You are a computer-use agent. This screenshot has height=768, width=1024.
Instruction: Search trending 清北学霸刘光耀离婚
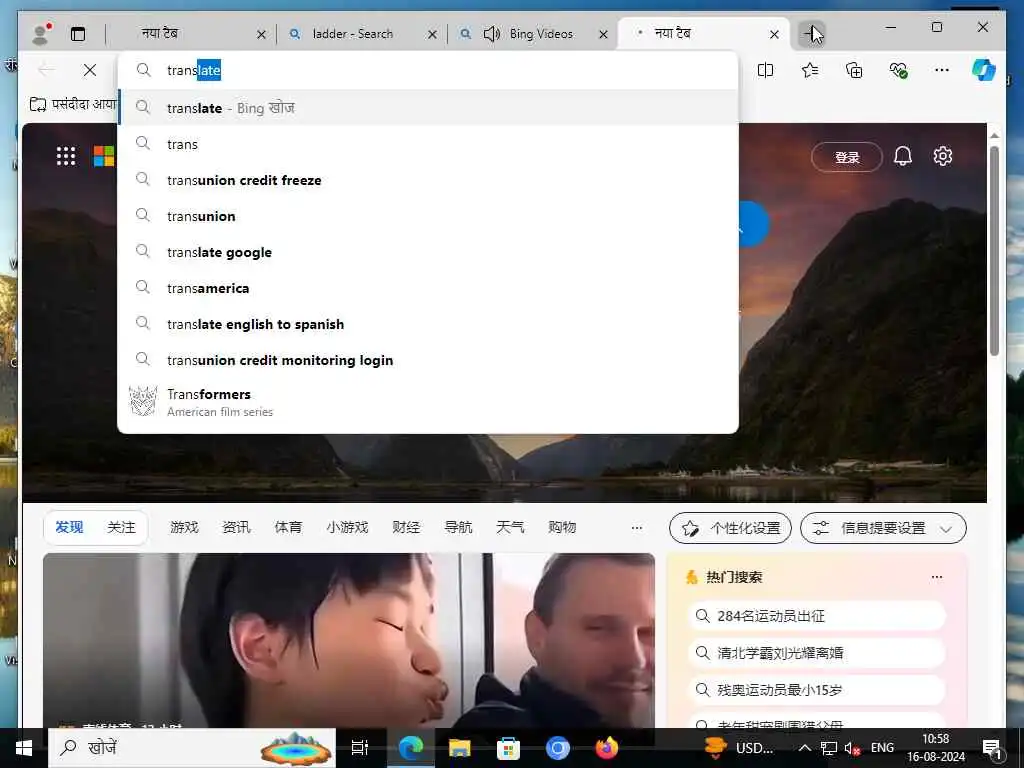817,652
